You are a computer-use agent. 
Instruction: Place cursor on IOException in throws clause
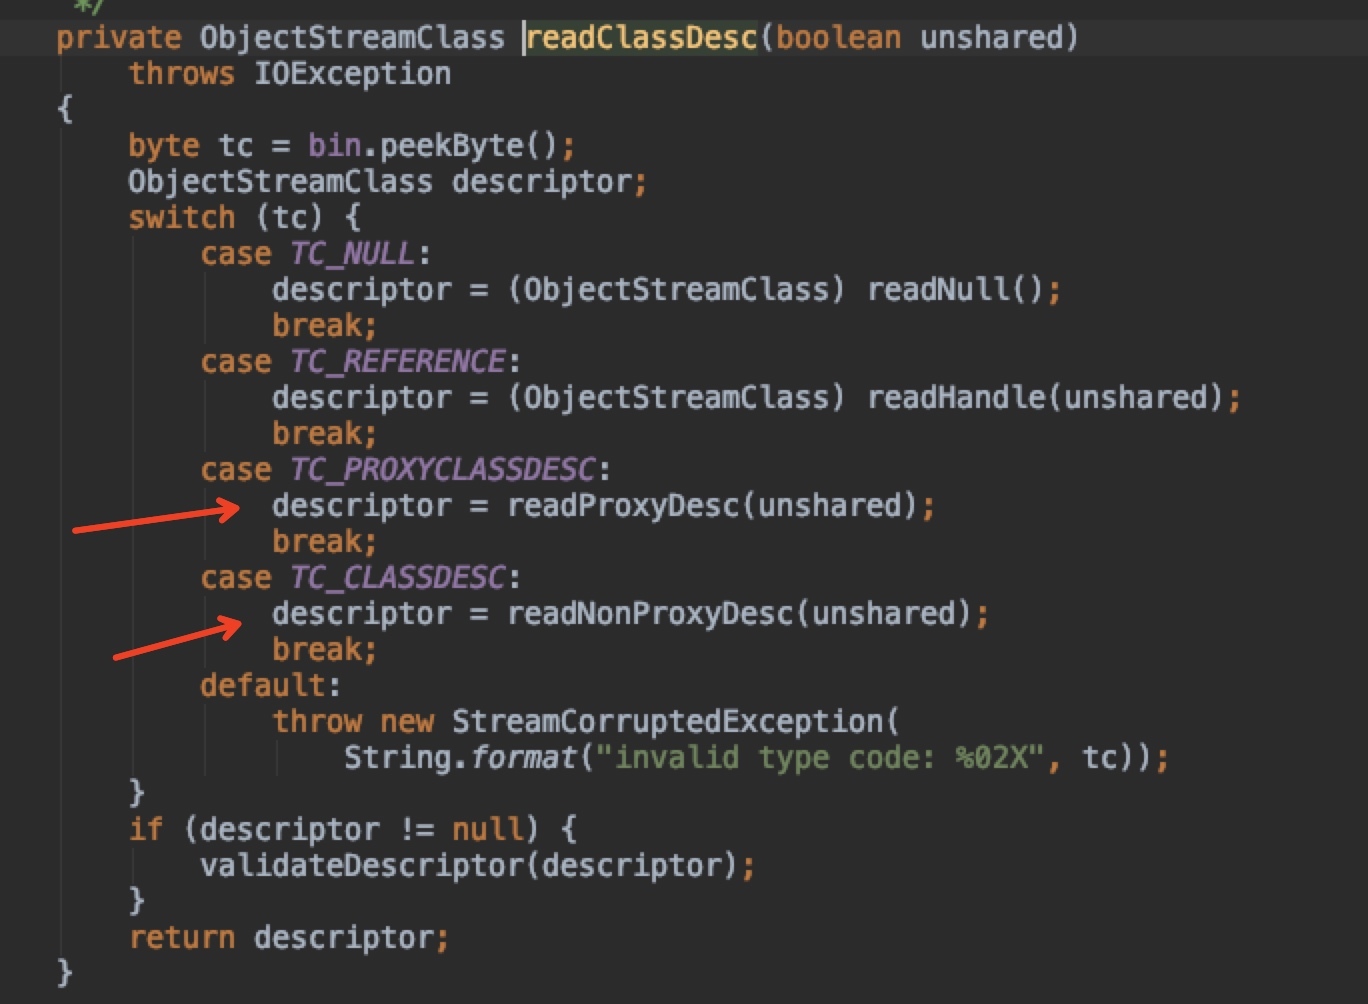tap(352, 74)
